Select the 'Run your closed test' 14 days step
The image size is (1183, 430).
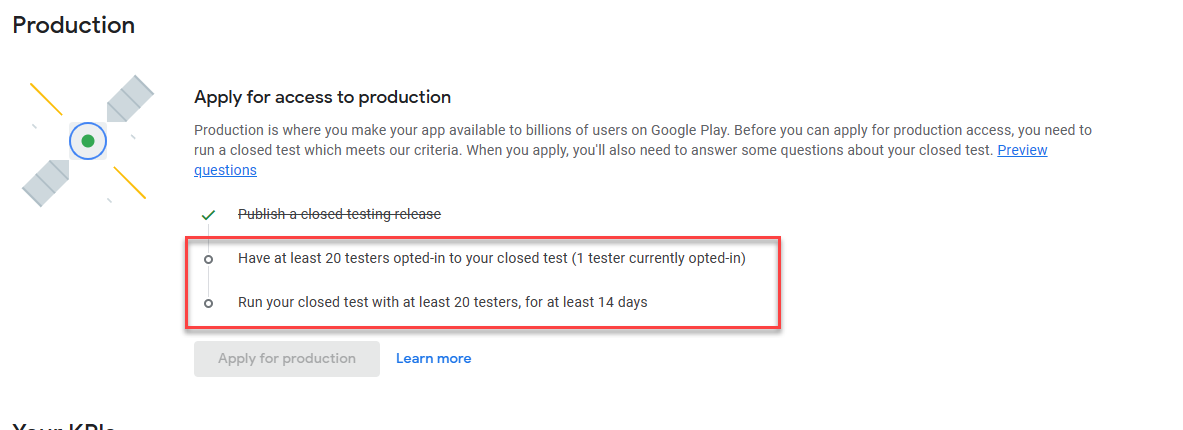[442, 301]
